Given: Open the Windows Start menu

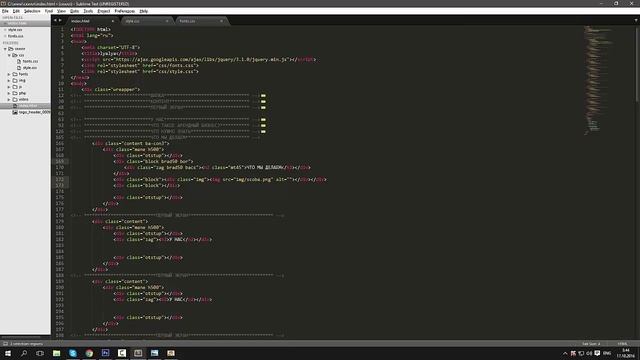Looking at the screenshot, I should coord(8,353).
